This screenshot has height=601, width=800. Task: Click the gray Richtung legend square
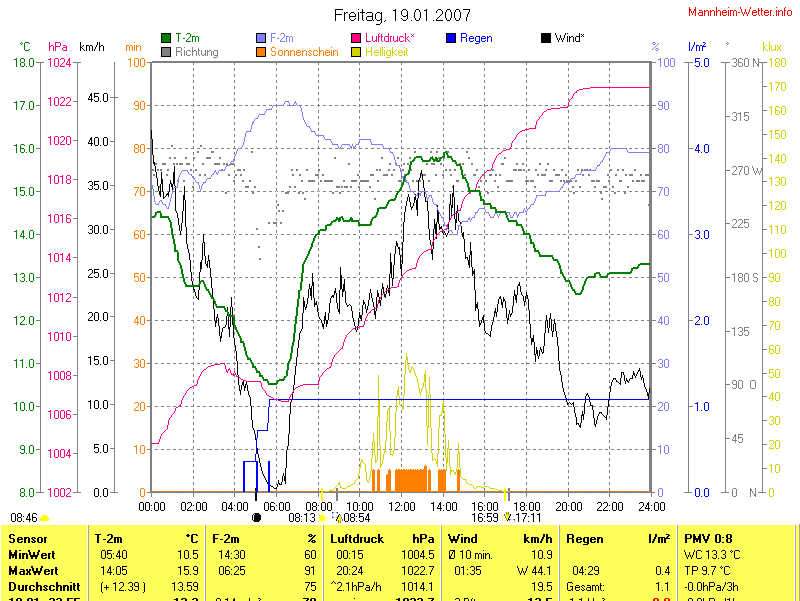166,52
